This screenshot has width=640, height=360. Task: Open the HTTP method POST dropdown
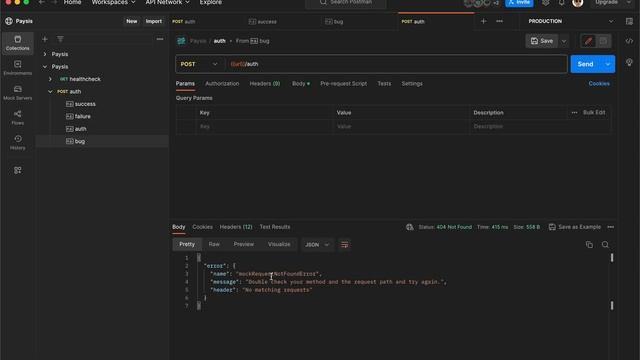pyautogui.click(x=200, y=64)
